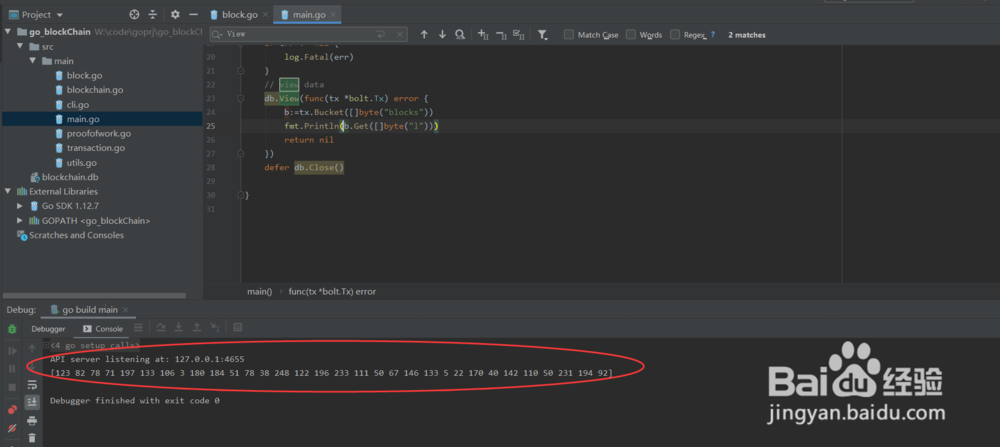Click the locate/scroll from source icon
Image resolution: width=1000 pixels, height=447 pixels.
point(134,14)
